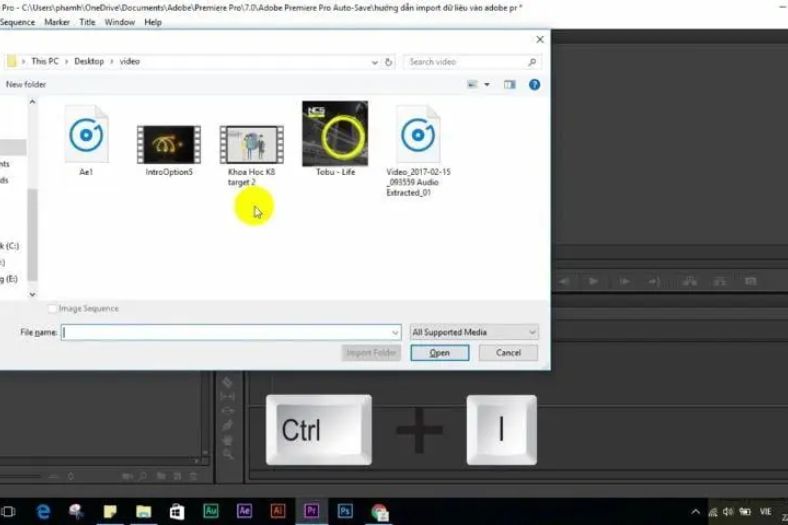Viewport: 788px width, 525px height.
Task: Select the Tobu - Life video thumbnail
Action: 335,135
